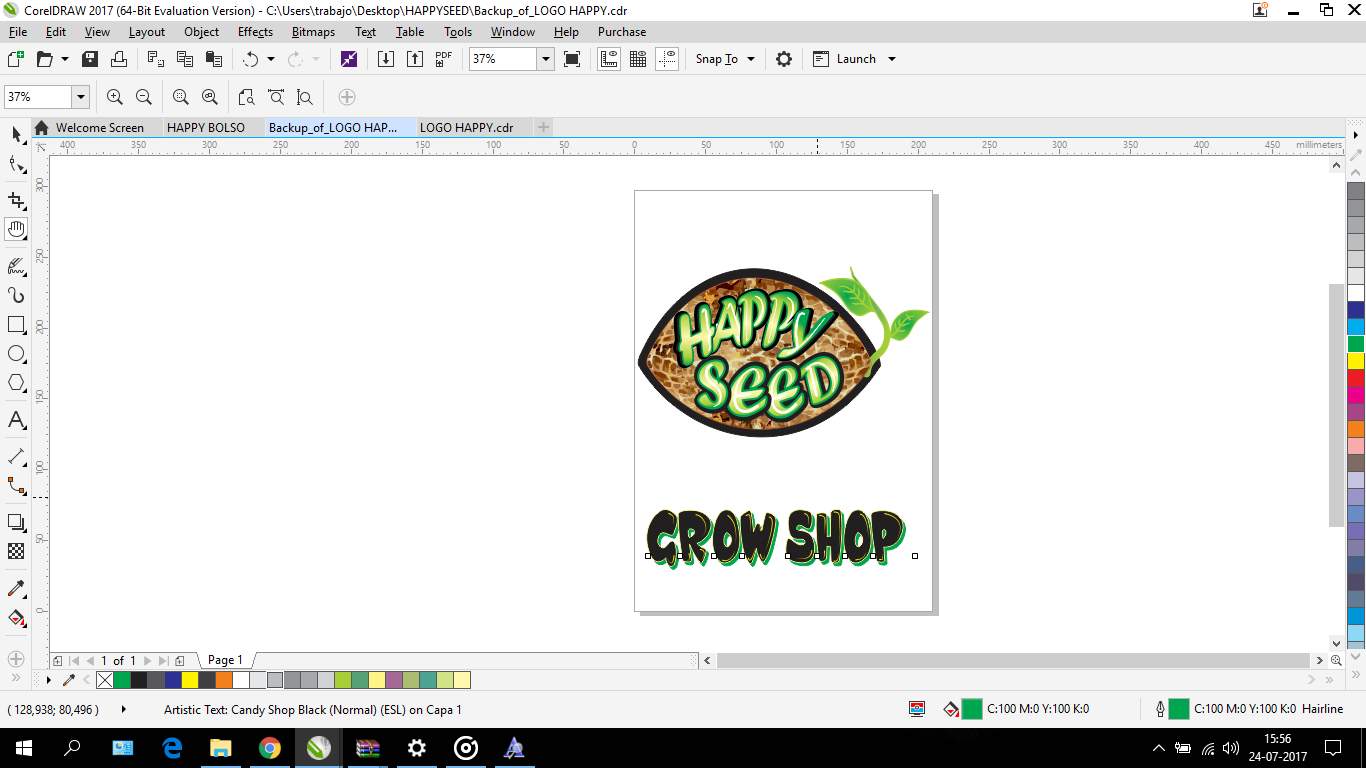The height and width of the screenshot is (768, 1366).
Task: Click the Purchase menu item
Action: tap(622, 32)
